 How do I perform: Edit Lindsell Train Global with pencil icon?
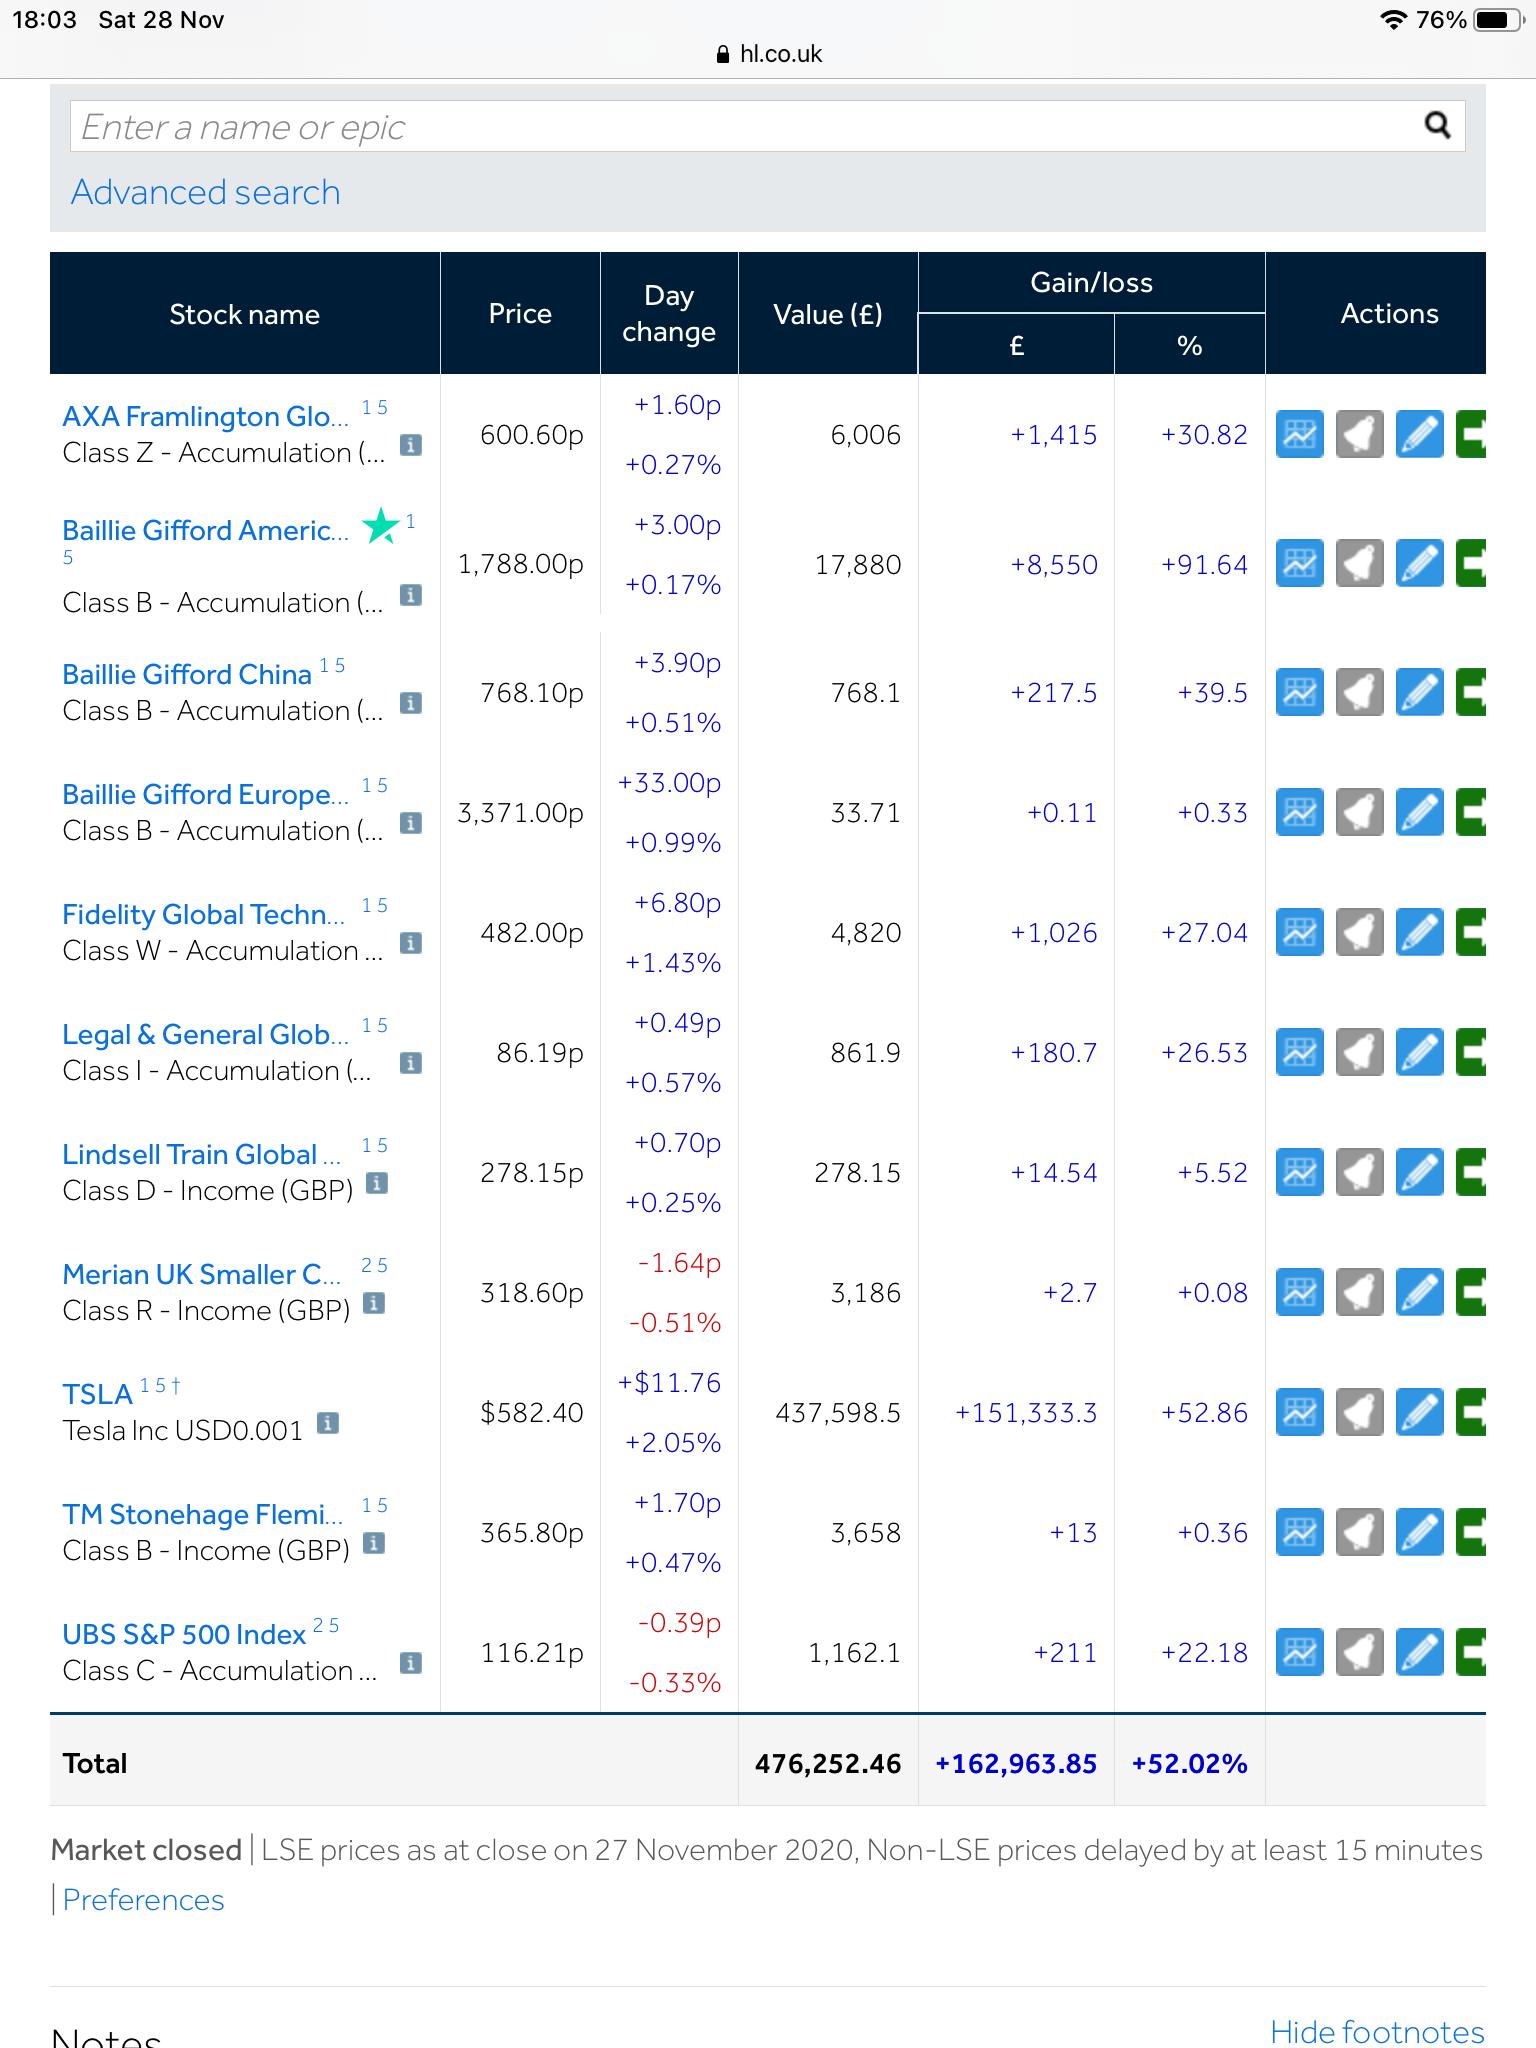(1419, 1172)
